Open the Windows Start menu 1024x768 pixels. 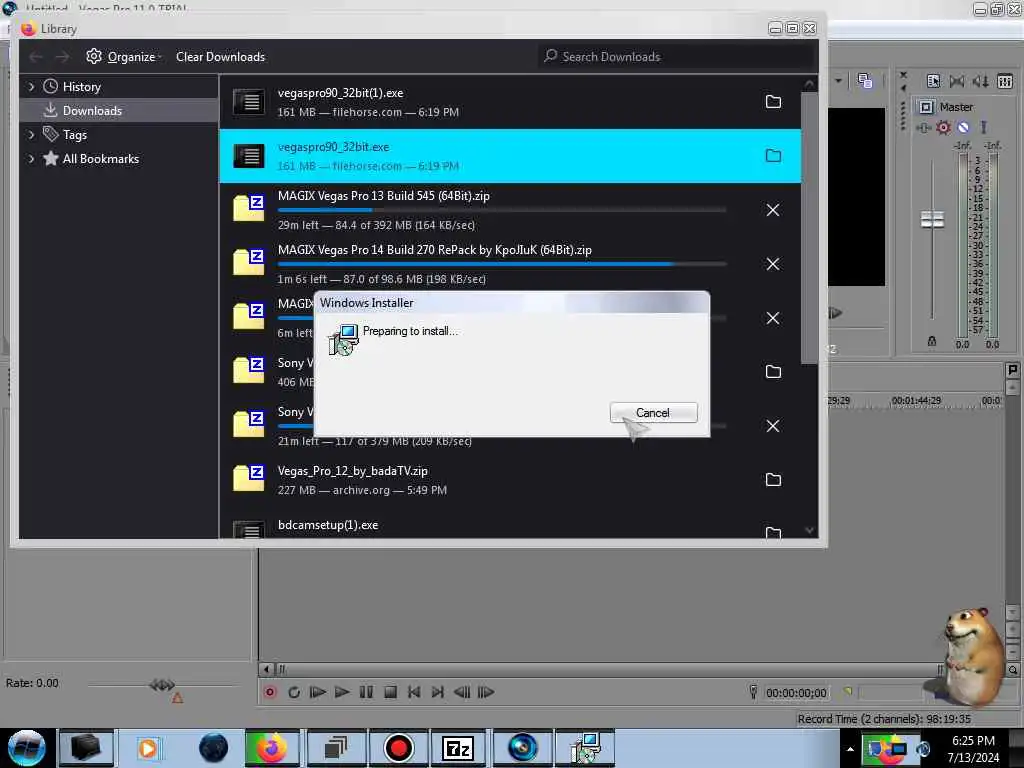pos(26,748)
